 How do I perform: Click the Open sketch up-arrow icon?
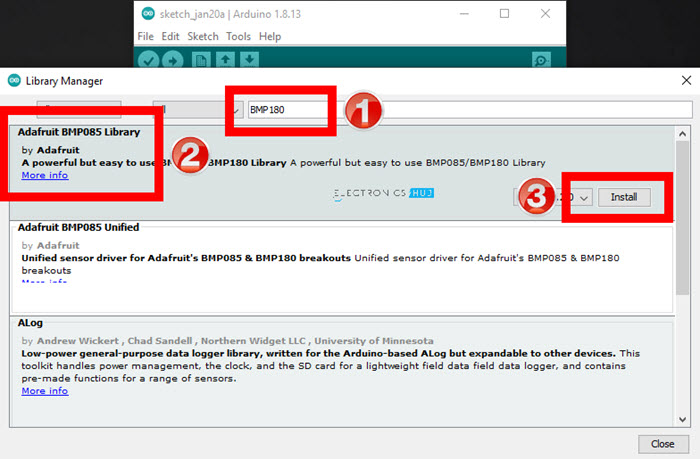coord(225,59)
